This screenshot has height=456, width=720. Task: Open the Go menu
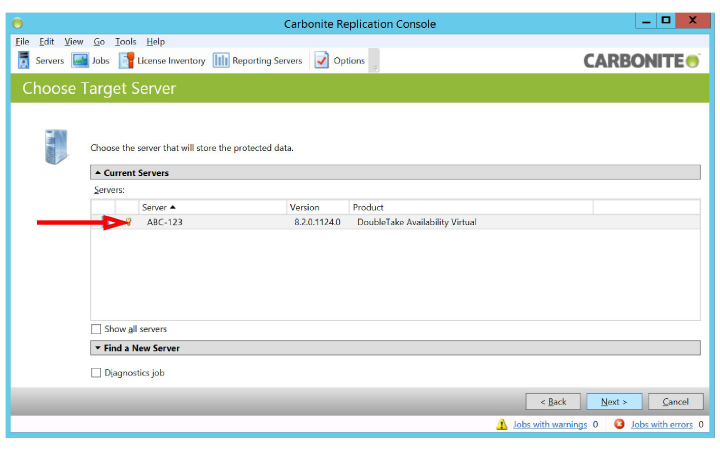coord(99,42)
